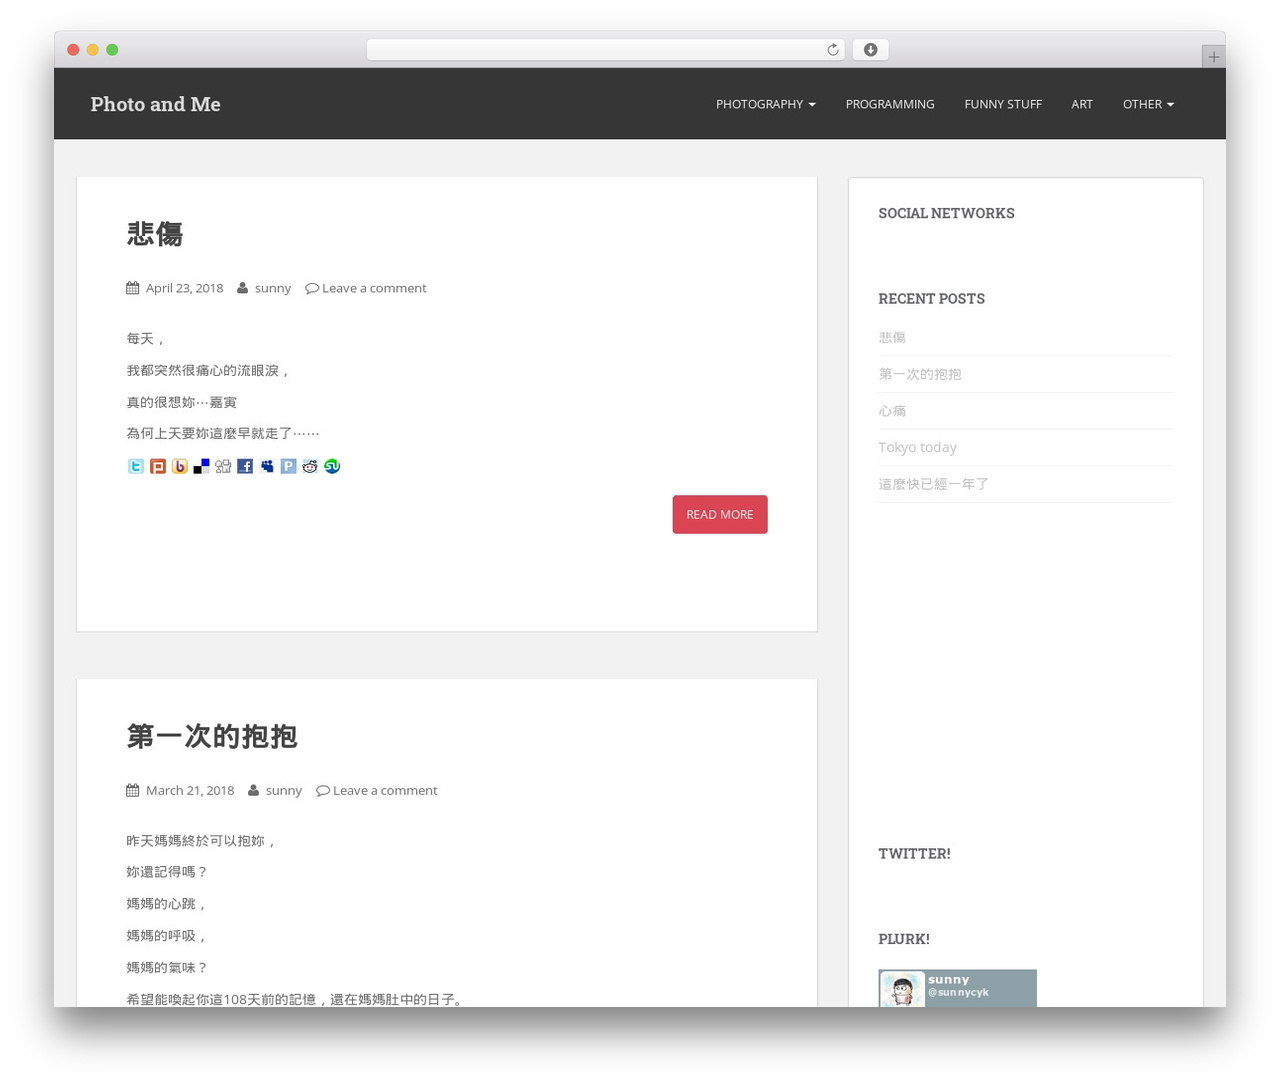View author sunny on March 21 post

click(x=284, y=790)
